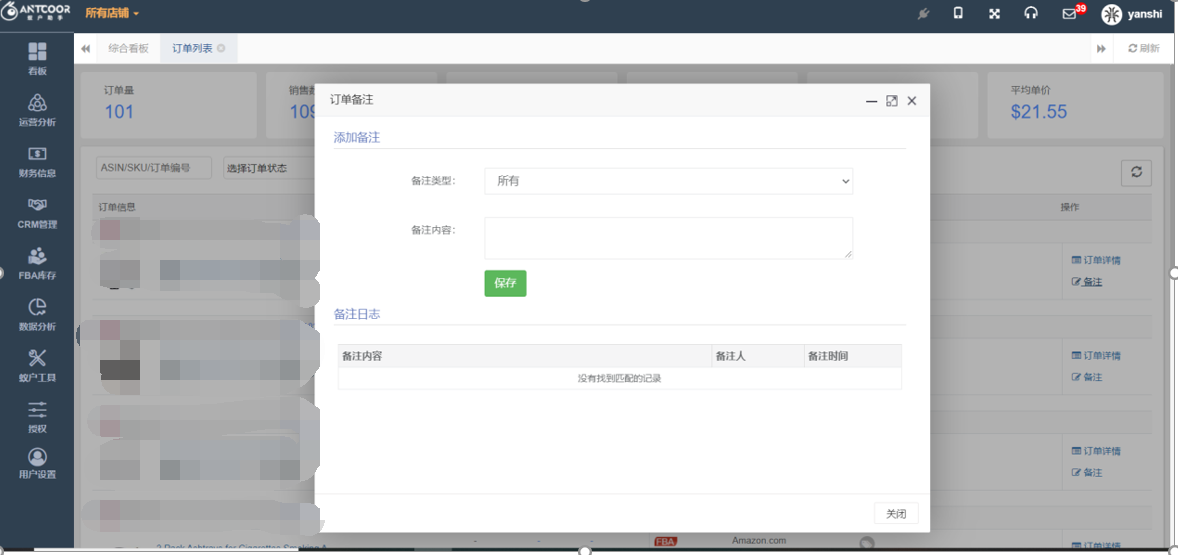Screen dimensions: 1178x555
Task: Select the 订单列表 tab
Action: (x=192, y=48)
